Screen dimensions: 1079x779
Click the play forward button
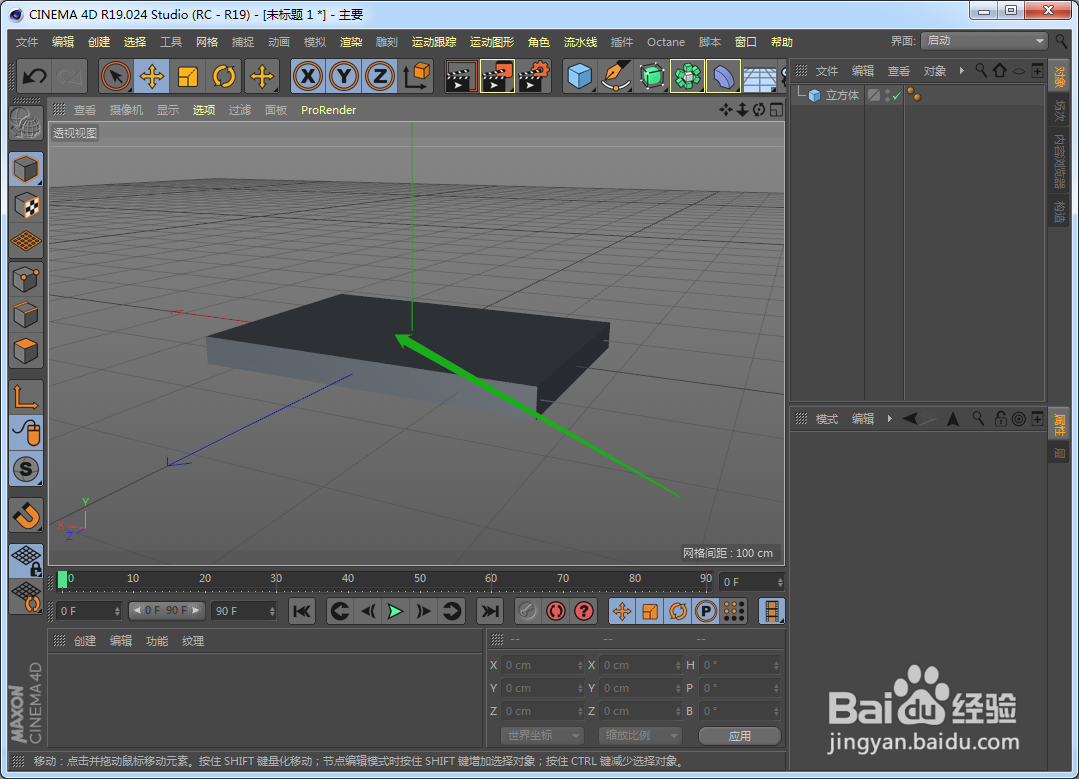(396, 611)
